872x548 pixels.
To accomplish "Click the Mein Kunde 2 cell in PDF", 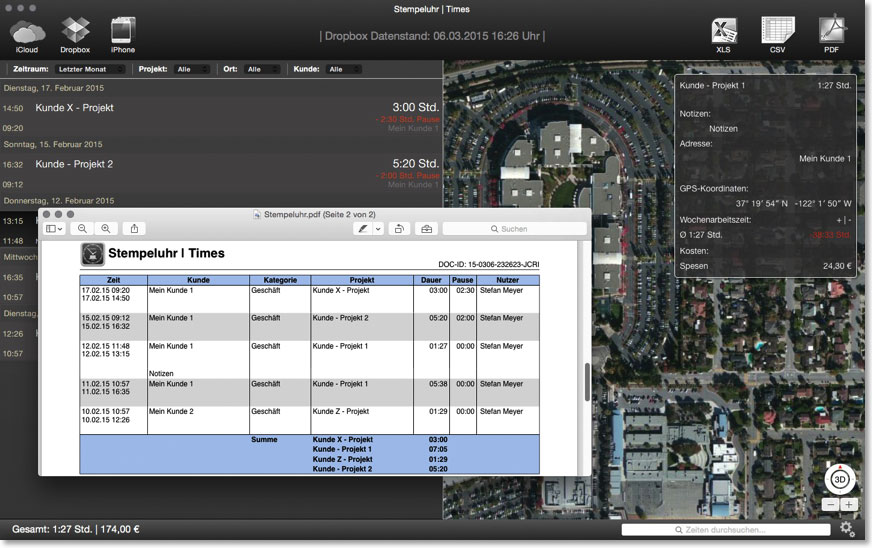I will (x=171, y=411).
